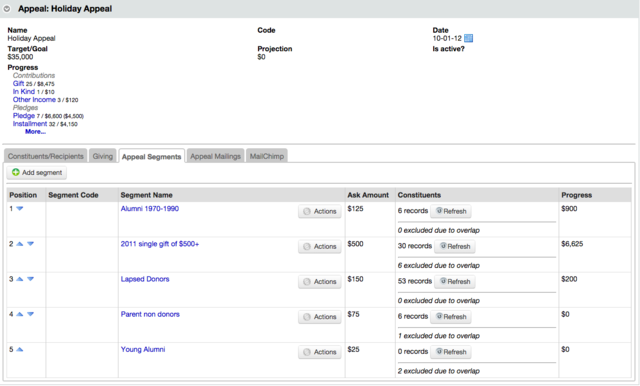The image size is (640, 386).
Task: Click '6 excluded due to overlap' text
Action: tap(439, 265)
